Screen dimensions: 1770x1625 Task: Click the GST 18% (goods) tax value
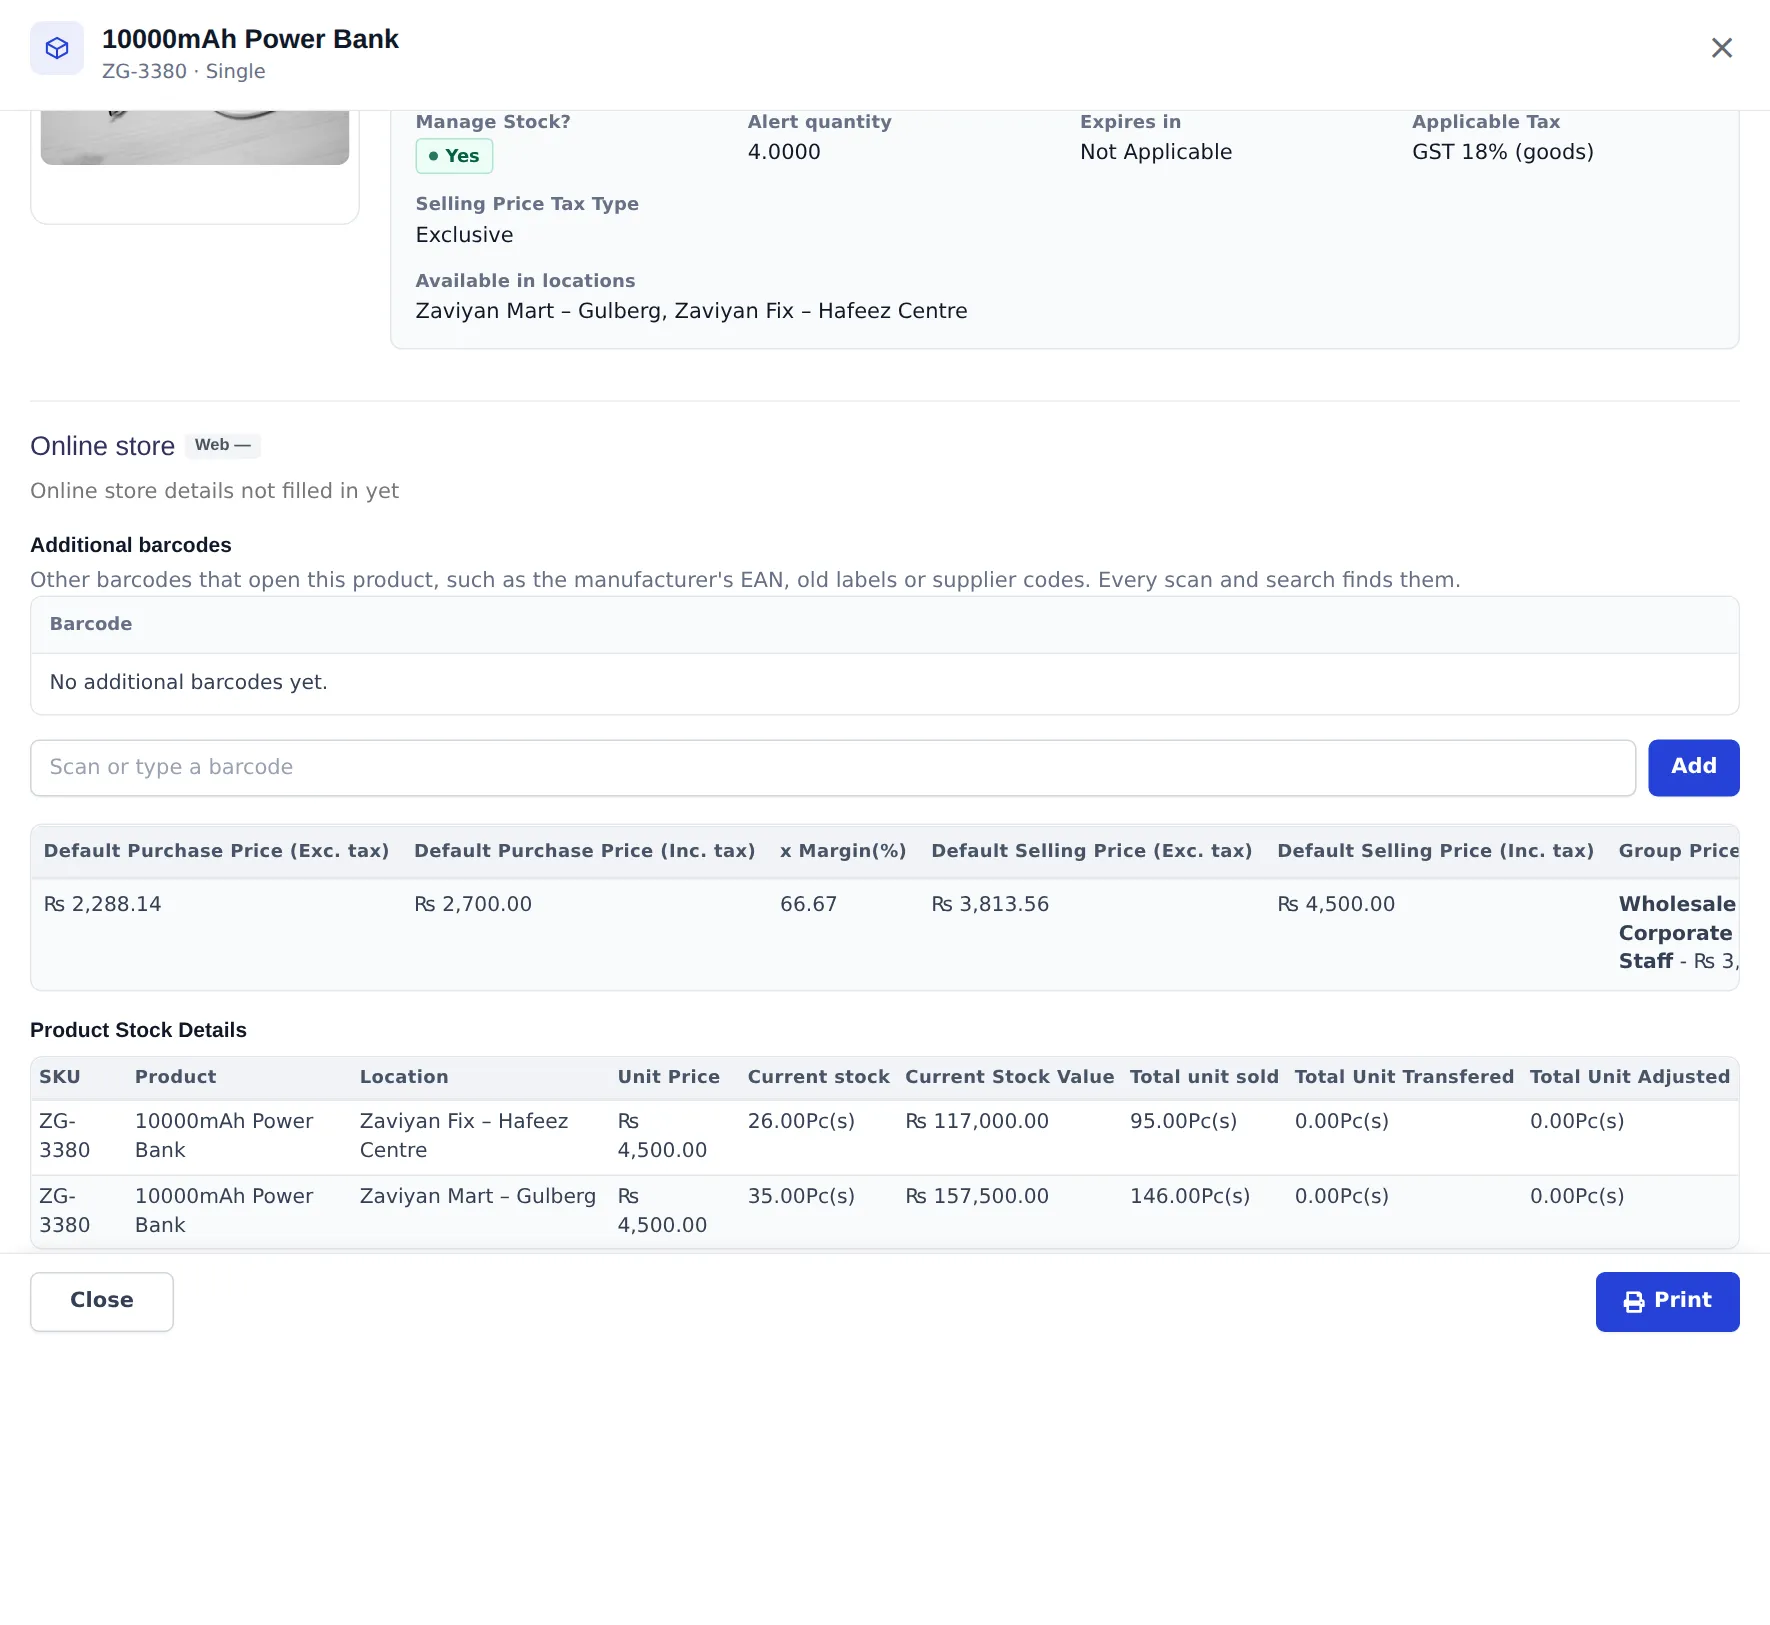(x=1502, y=152)
